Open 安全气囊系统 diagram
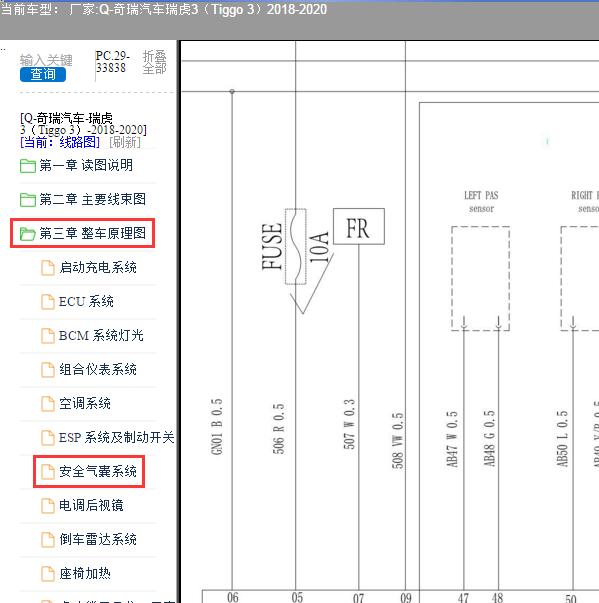Viewport: 599px width, 603px height. point(98,471)
